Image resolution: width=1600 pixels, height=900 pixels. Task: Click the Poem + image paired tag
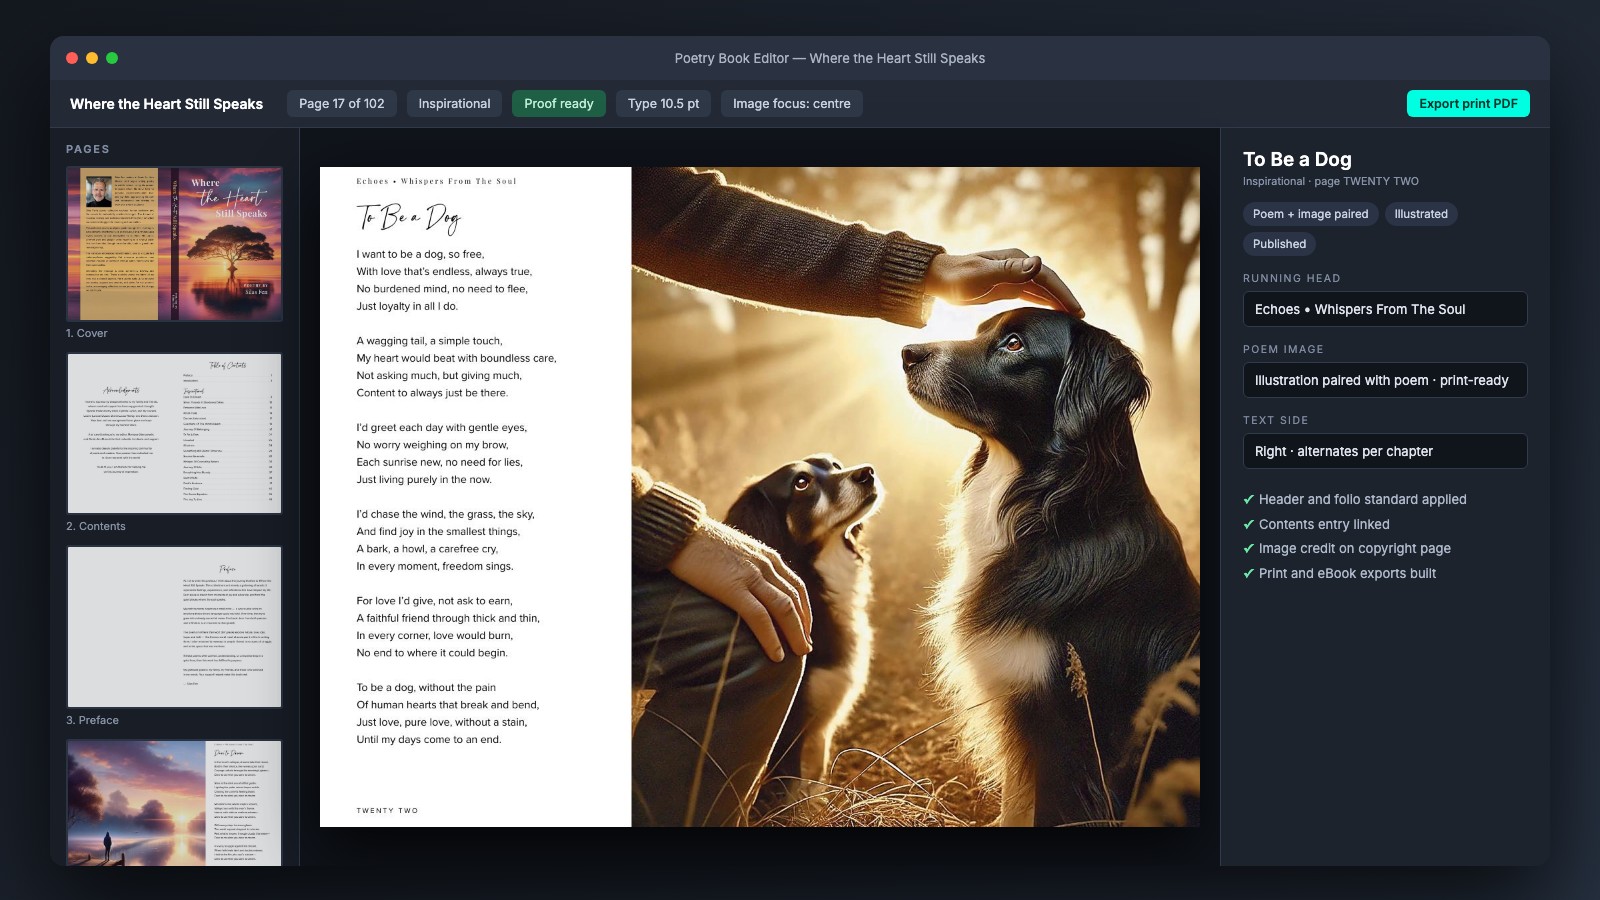tap(1311, 214)
